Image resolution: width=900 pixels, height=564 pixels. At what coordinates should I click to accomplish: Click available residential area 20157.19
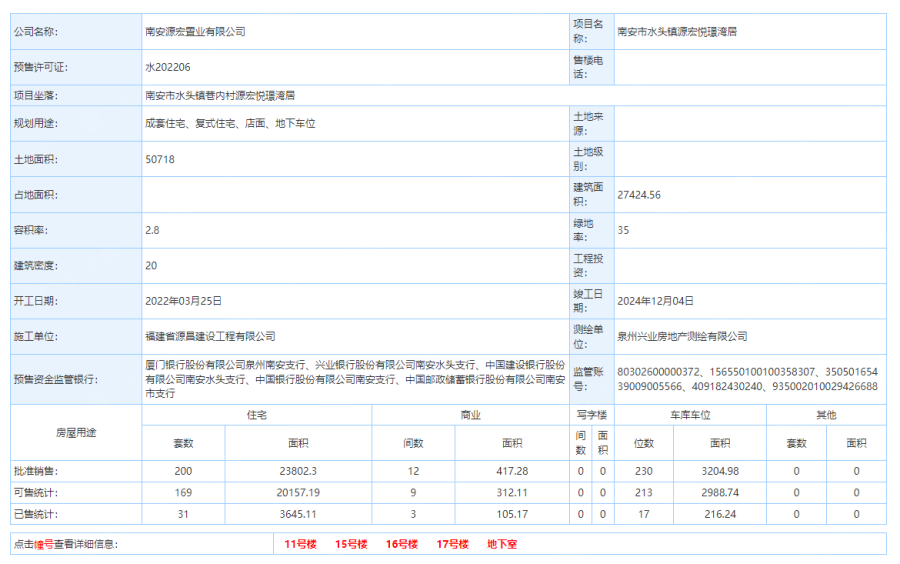[298, 493]
